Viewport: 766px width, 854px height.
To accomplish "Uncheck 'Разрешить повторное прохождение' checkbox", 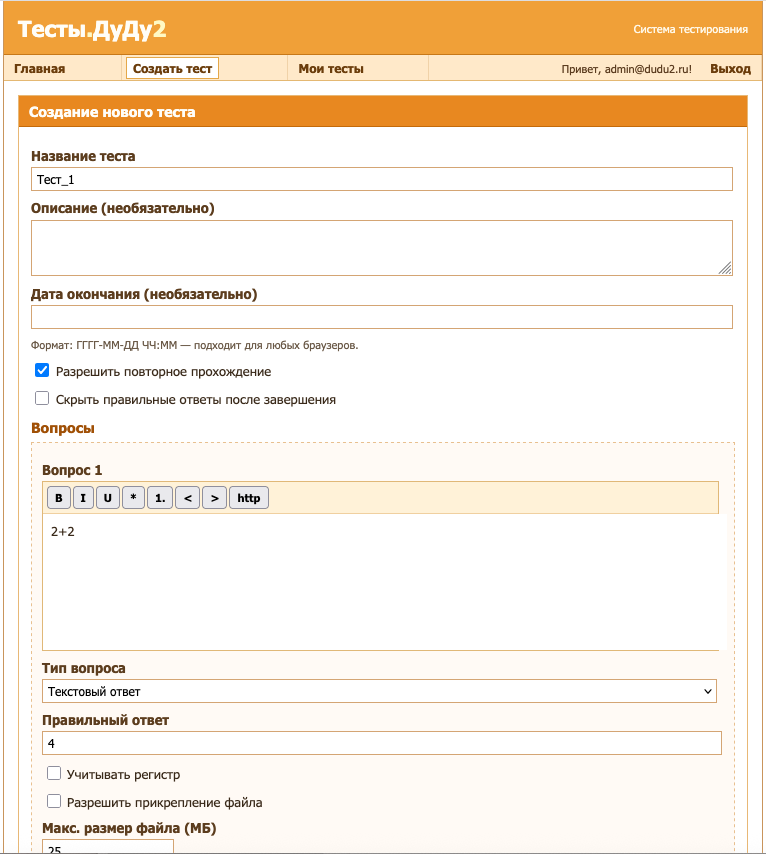I will pos(42,370).
